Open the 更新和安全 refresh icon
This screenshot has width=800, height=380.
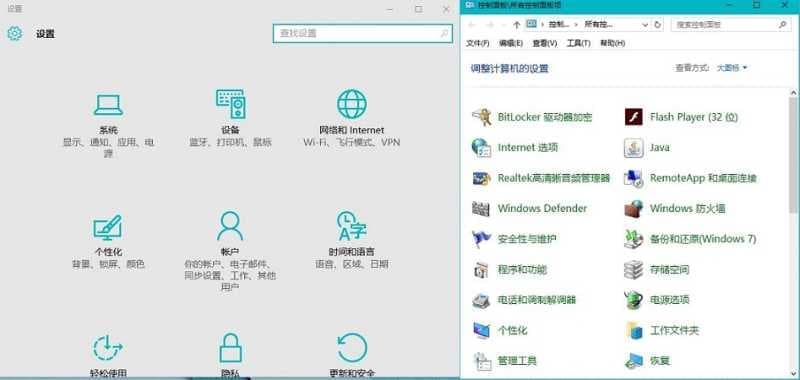tap(352, 348)
